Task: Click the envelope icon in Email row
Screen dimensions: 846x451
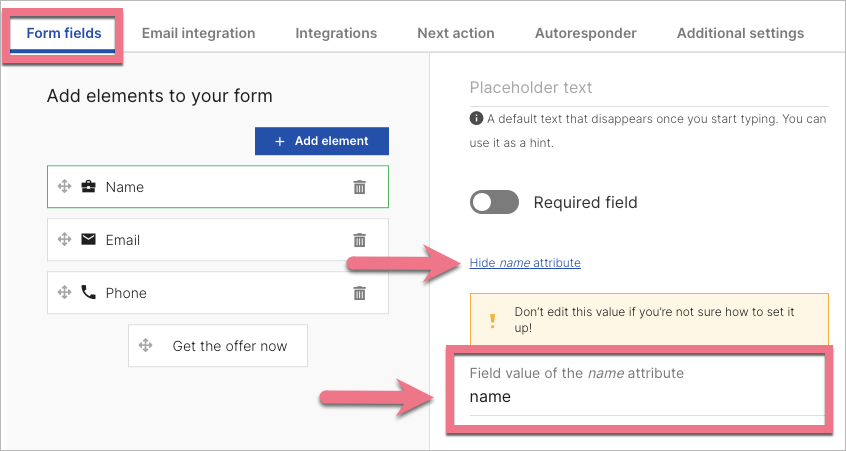Action: (x=89, y=240)
